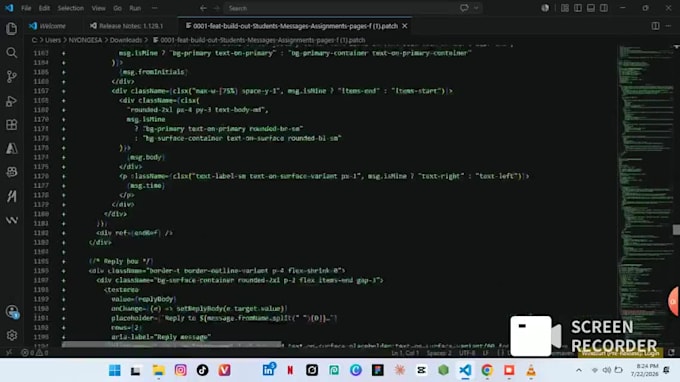Open Google Chrome from the taskbar
Image resolution: width=680 pixels, height=382 pixels.
[487, 370]
